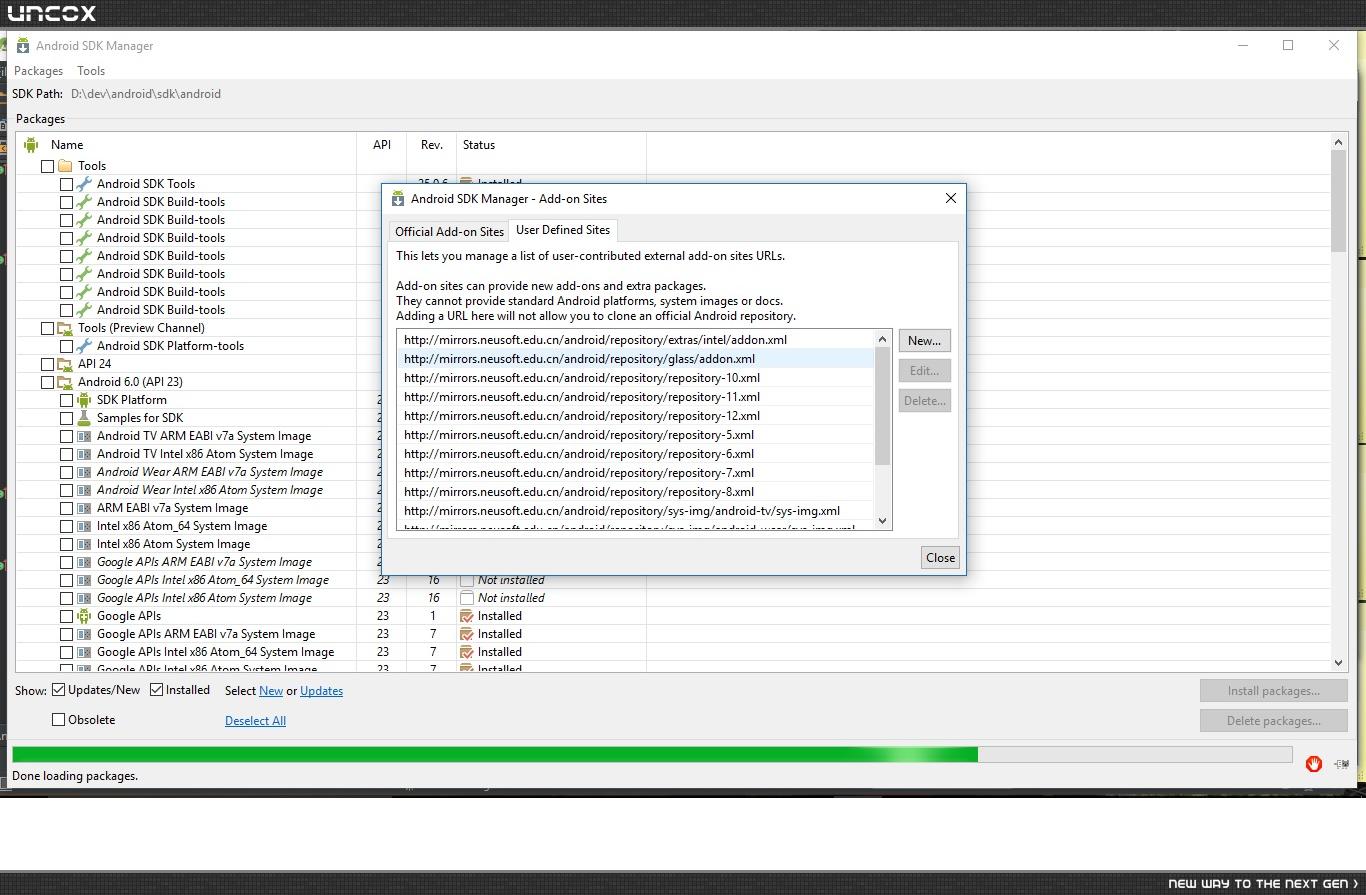Click the Edit... button in Add-on Sites
Screen dimensions: 1366x895
point(924,371)
